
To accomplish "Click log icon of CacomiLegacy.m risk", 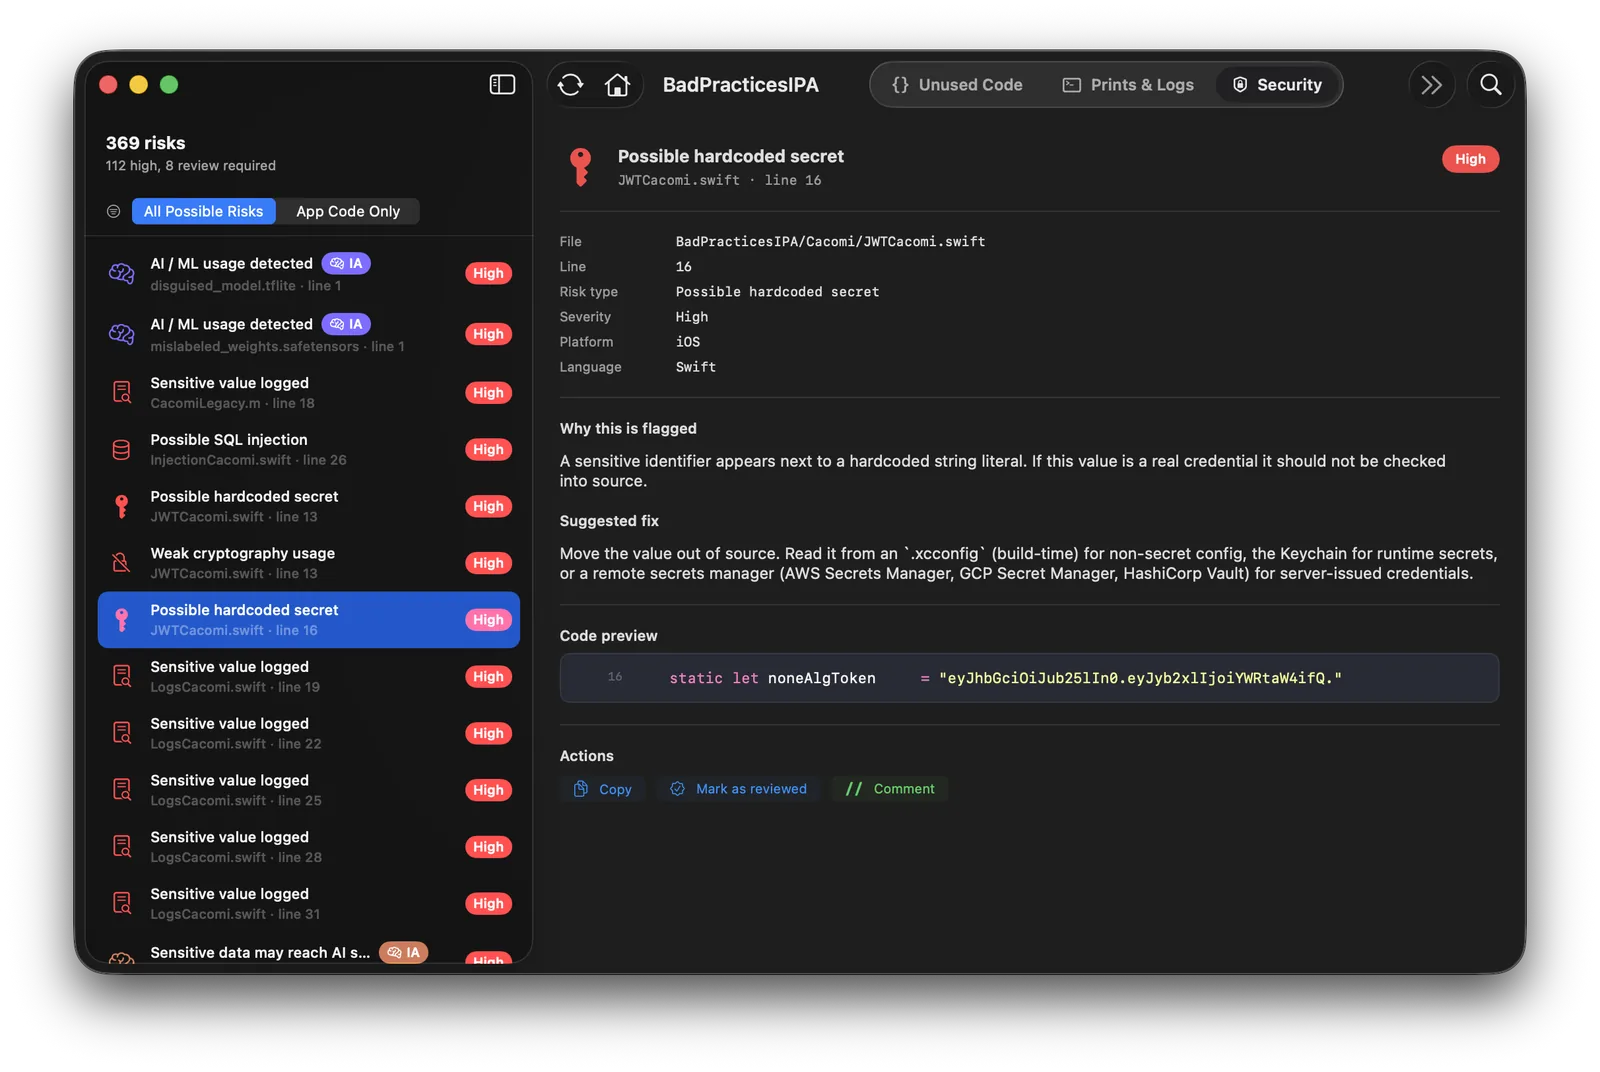I will click(x=121, y=392).
